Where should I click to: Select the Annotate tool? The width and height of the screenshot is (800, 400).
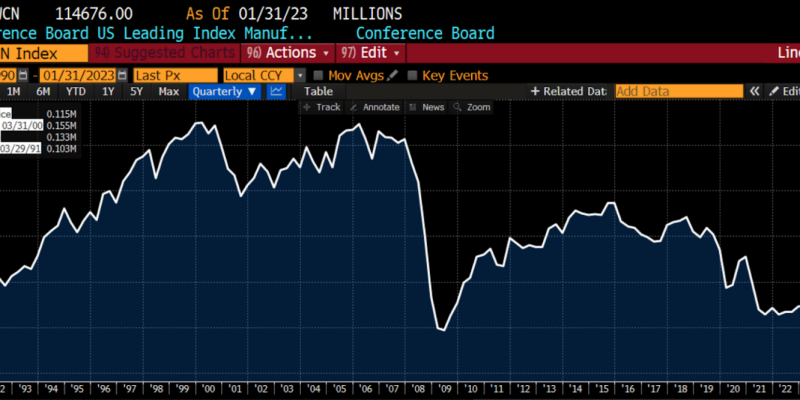(375, 107)
